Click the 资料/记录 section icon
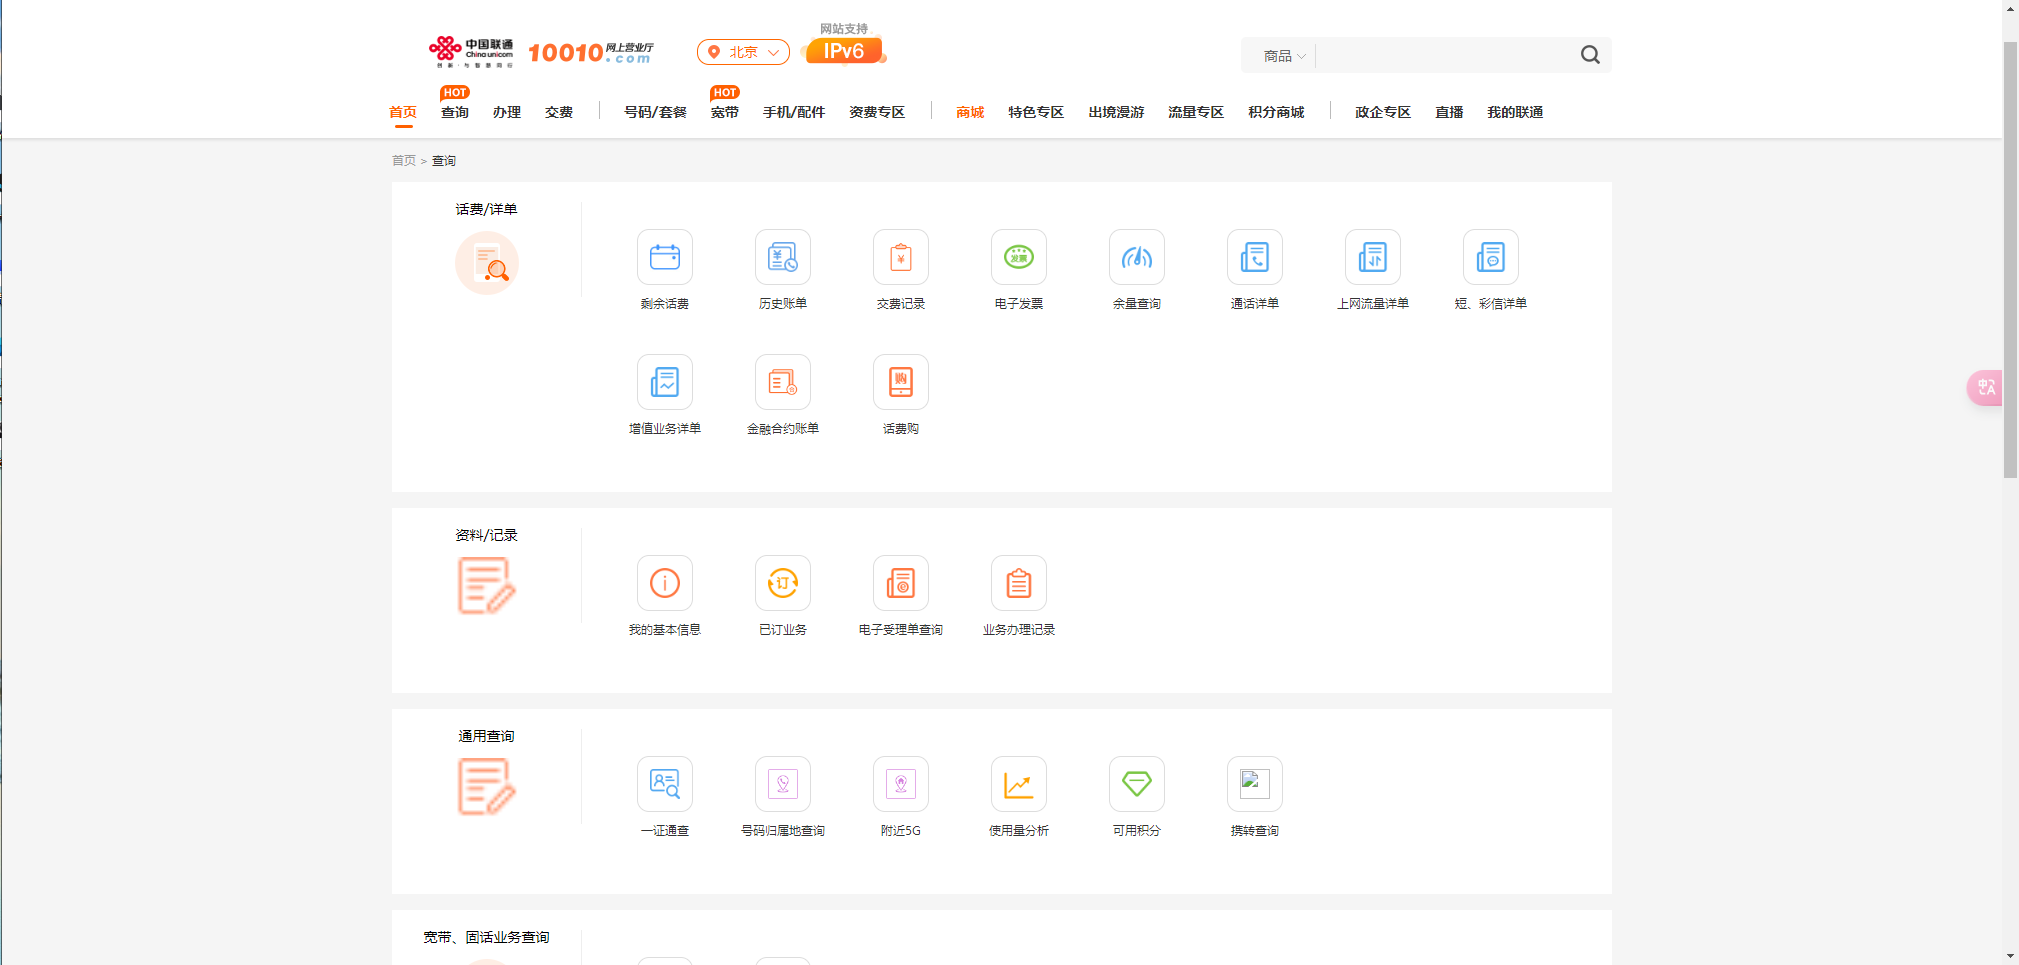 [487, 586]
